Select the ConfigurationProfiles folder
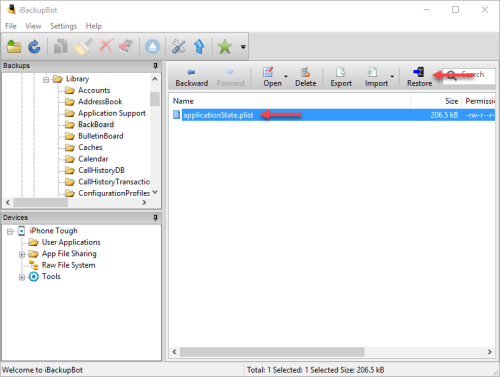The height and width of the screenshot is (377, 500). pos(114,193)
